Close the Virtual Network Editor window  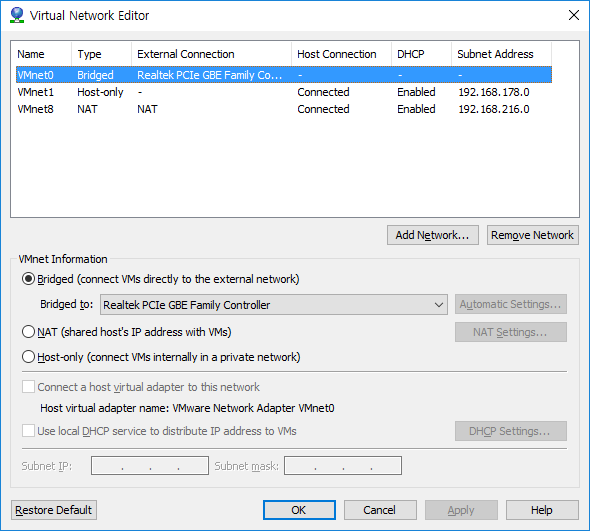coord(573,15)
